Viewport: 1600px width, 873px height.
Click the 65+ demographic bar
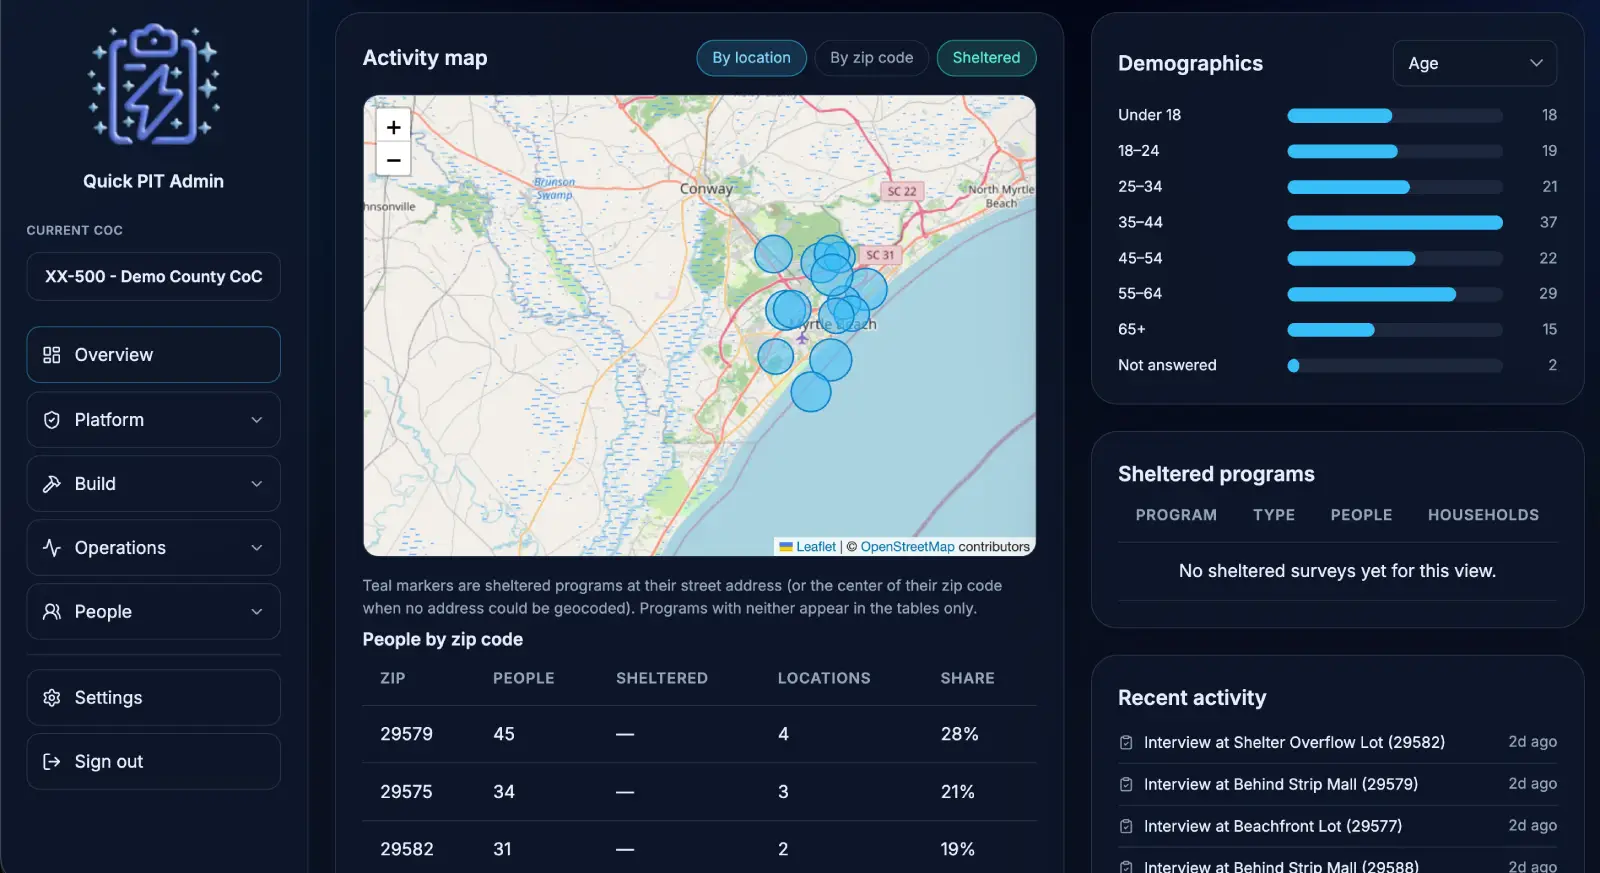pos(1395,330)
